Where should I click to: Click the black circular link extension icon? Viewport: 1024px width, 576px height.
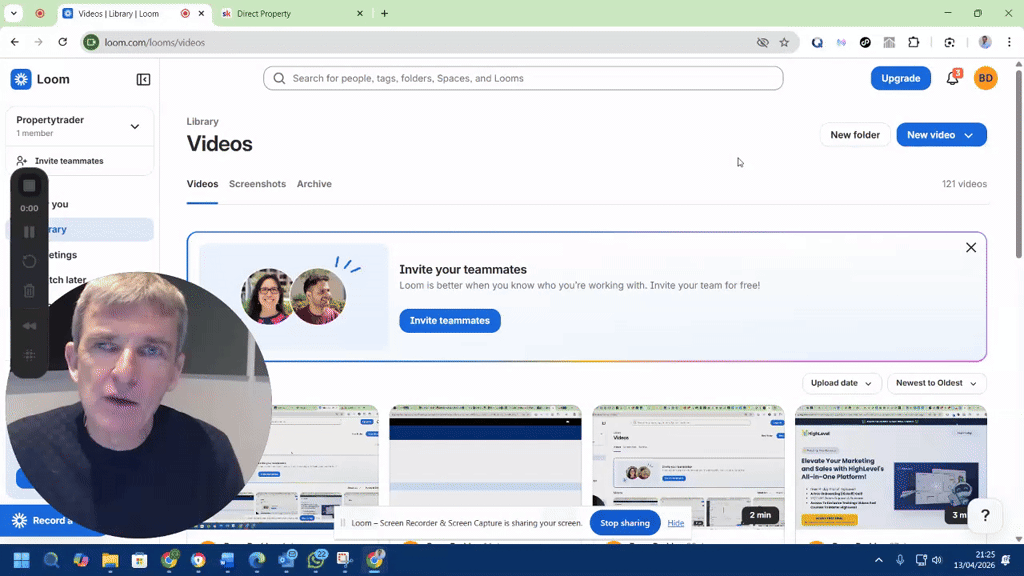coord(865,42)
